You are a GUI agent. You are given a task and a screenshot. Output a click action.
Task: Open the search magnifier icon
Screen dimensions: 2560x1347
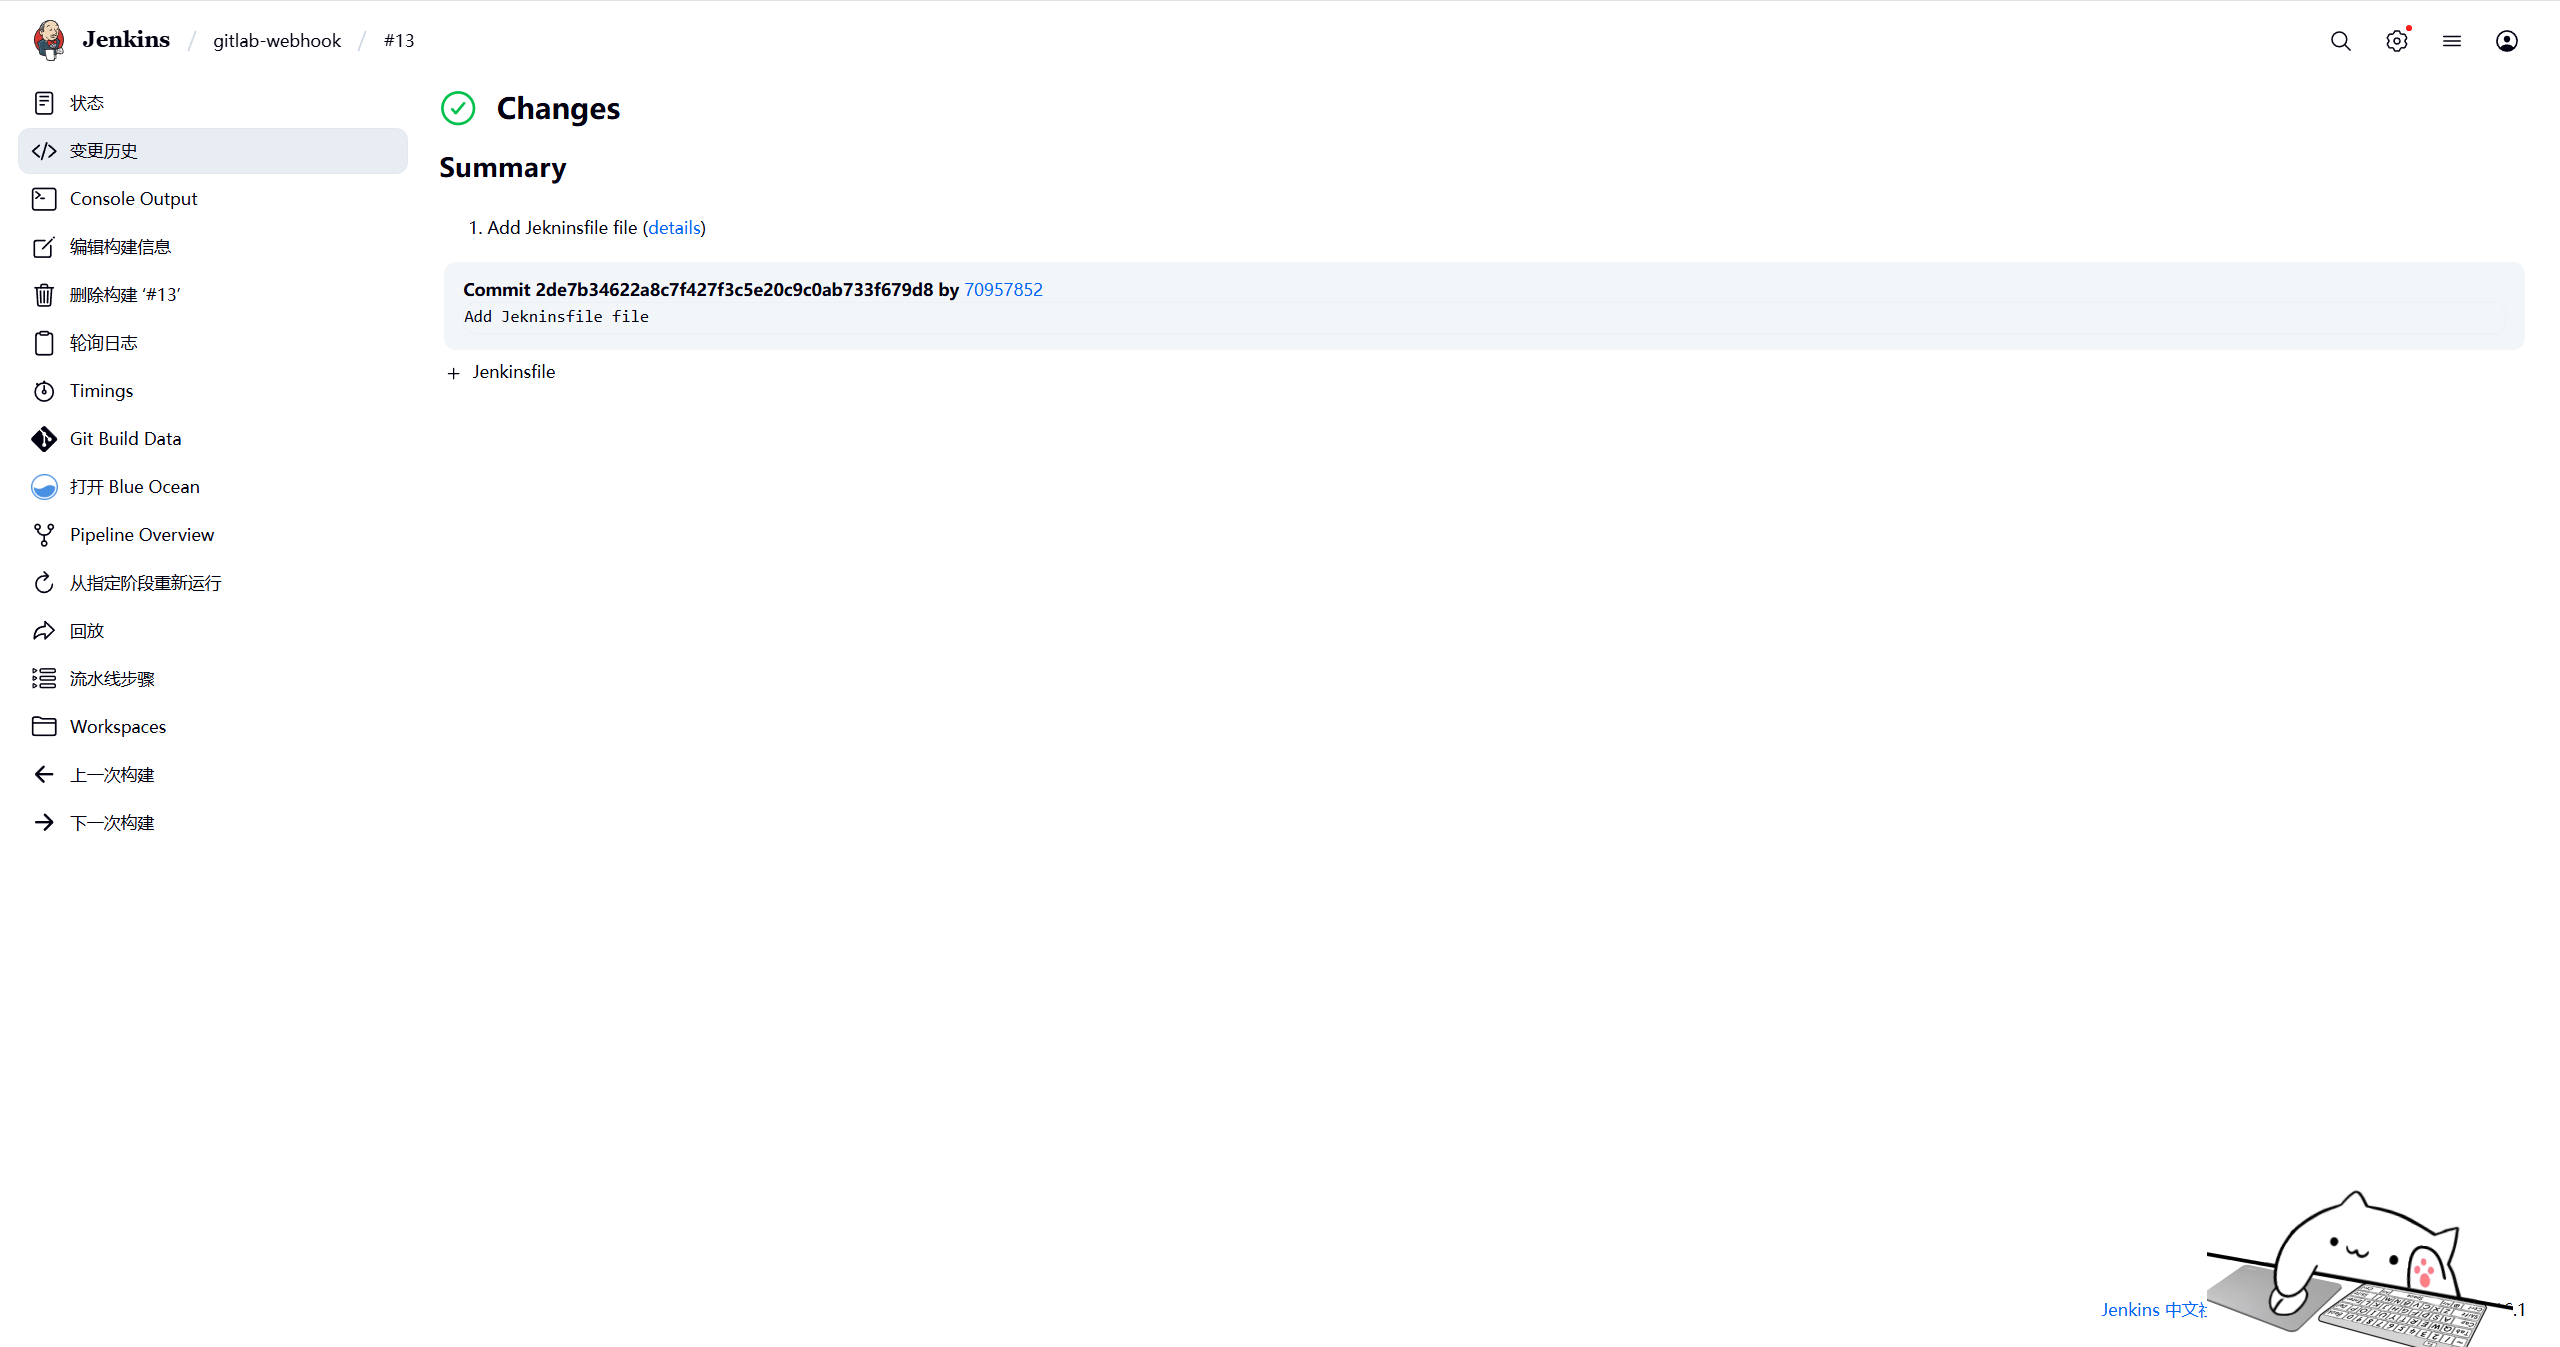tap(2340, 41)
